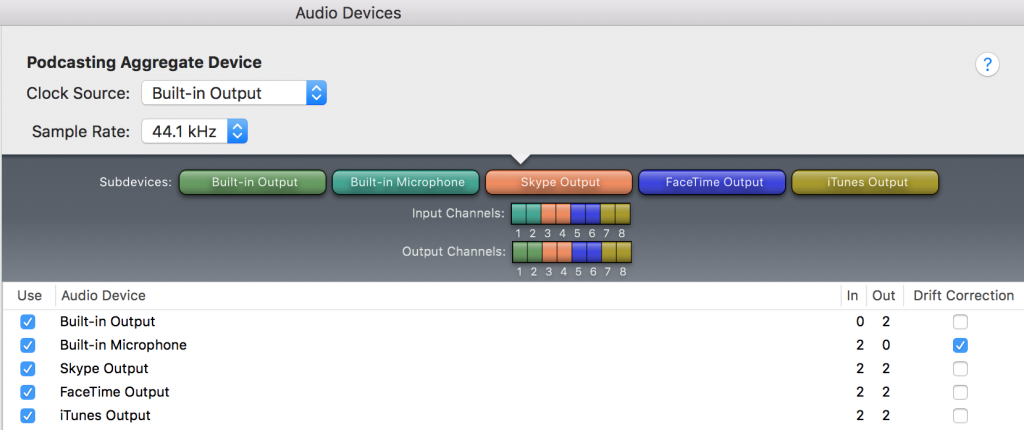
Task: Click the Drift Correction column header
Action: click(963, 295)
